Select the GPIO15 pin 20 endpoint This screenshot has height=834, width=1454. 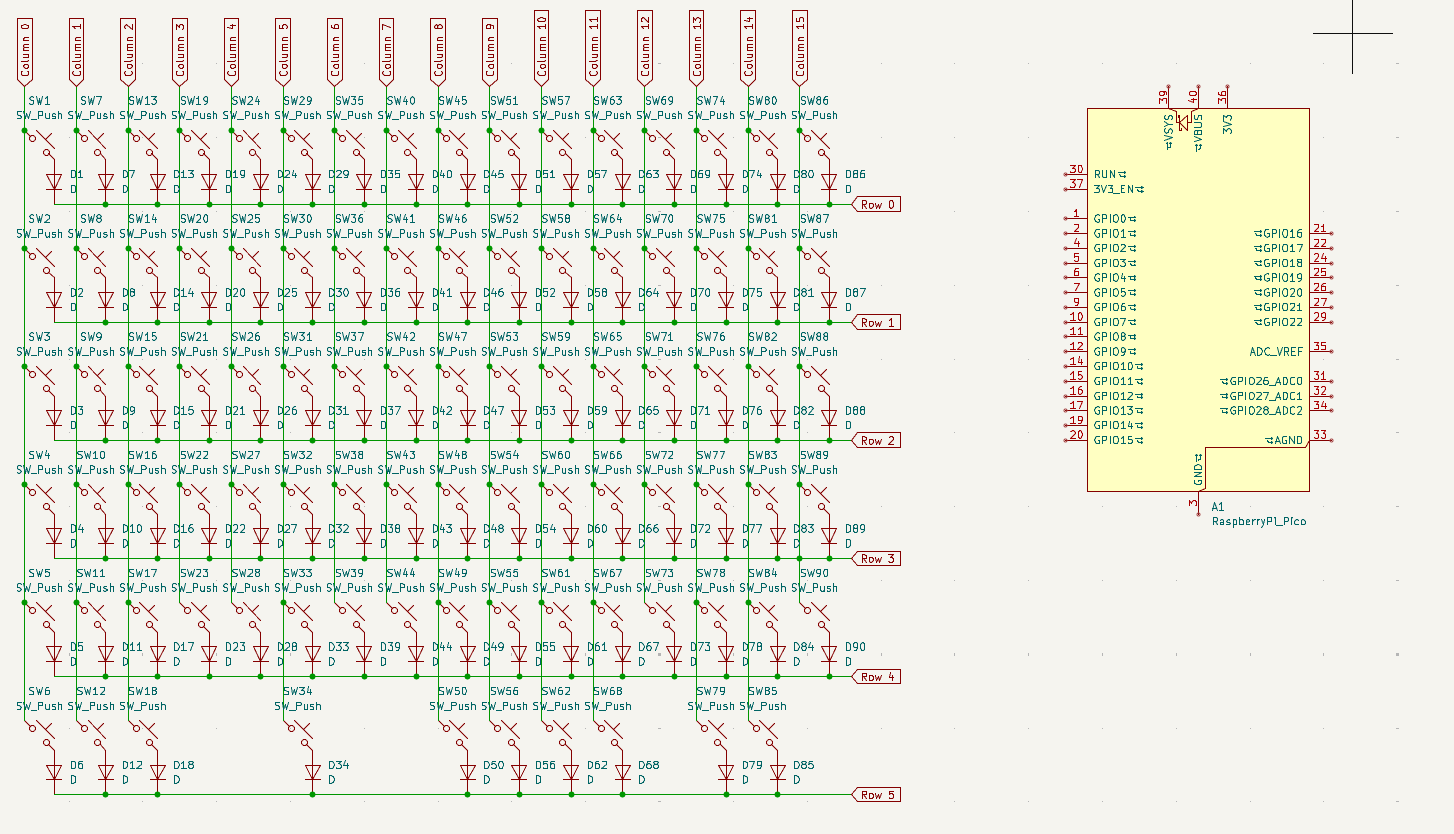click(x=1068, y=440)
